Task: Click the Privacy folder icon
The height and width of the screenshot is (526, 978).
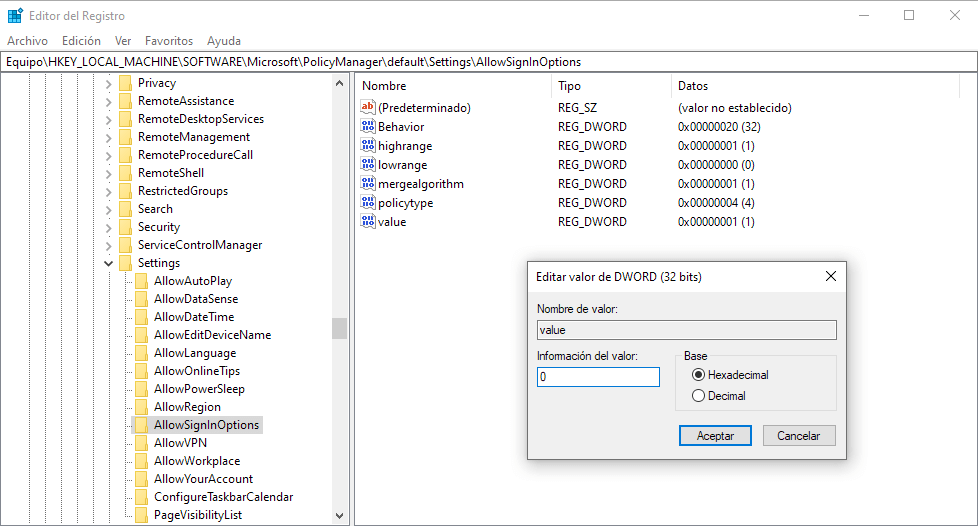Action: (125, 83)
